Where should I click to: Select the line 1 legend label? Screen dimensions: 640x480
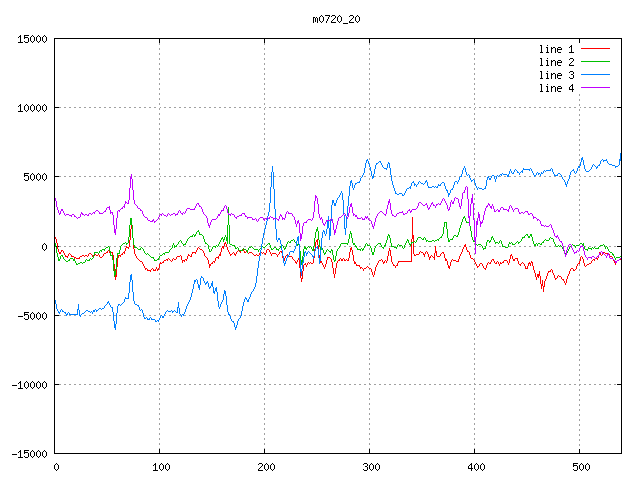[x=556, y=49]
